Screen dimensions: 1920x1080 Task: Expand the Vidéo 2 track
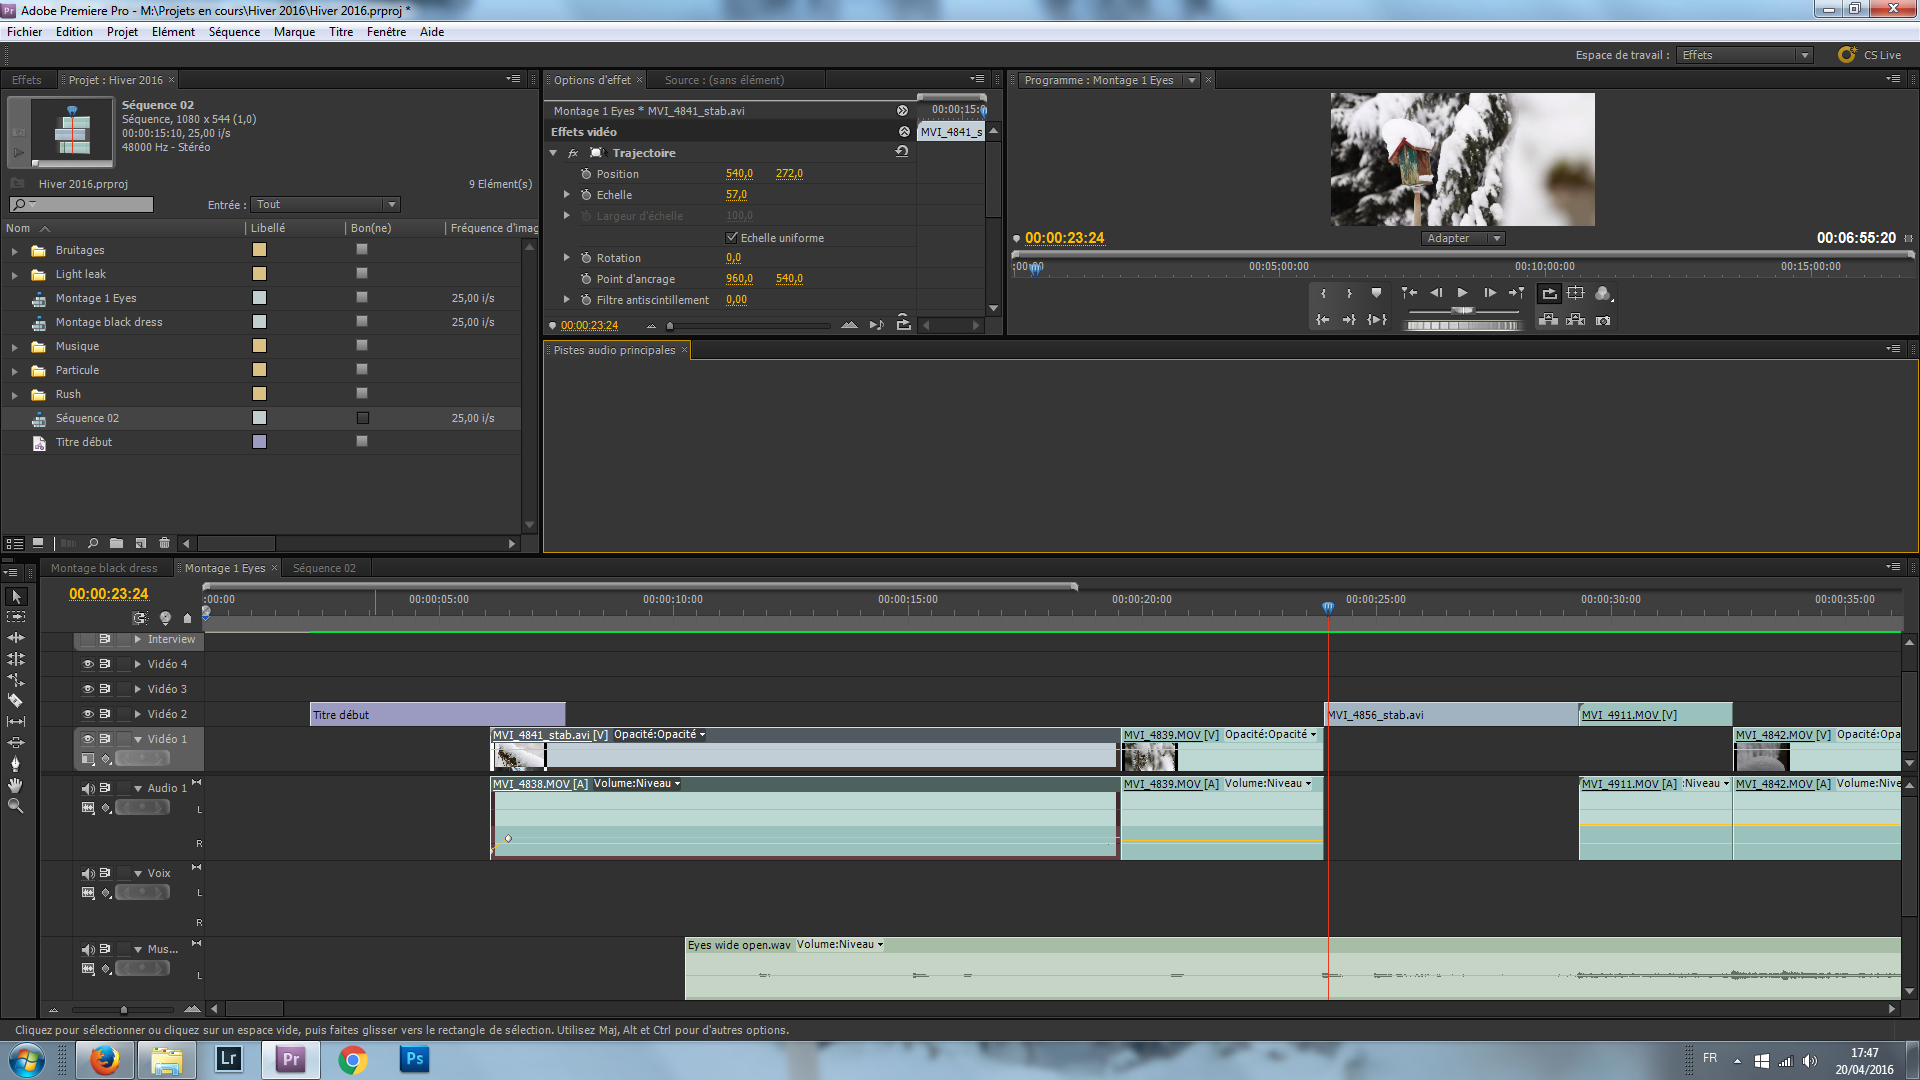click(x=138, y=714)
